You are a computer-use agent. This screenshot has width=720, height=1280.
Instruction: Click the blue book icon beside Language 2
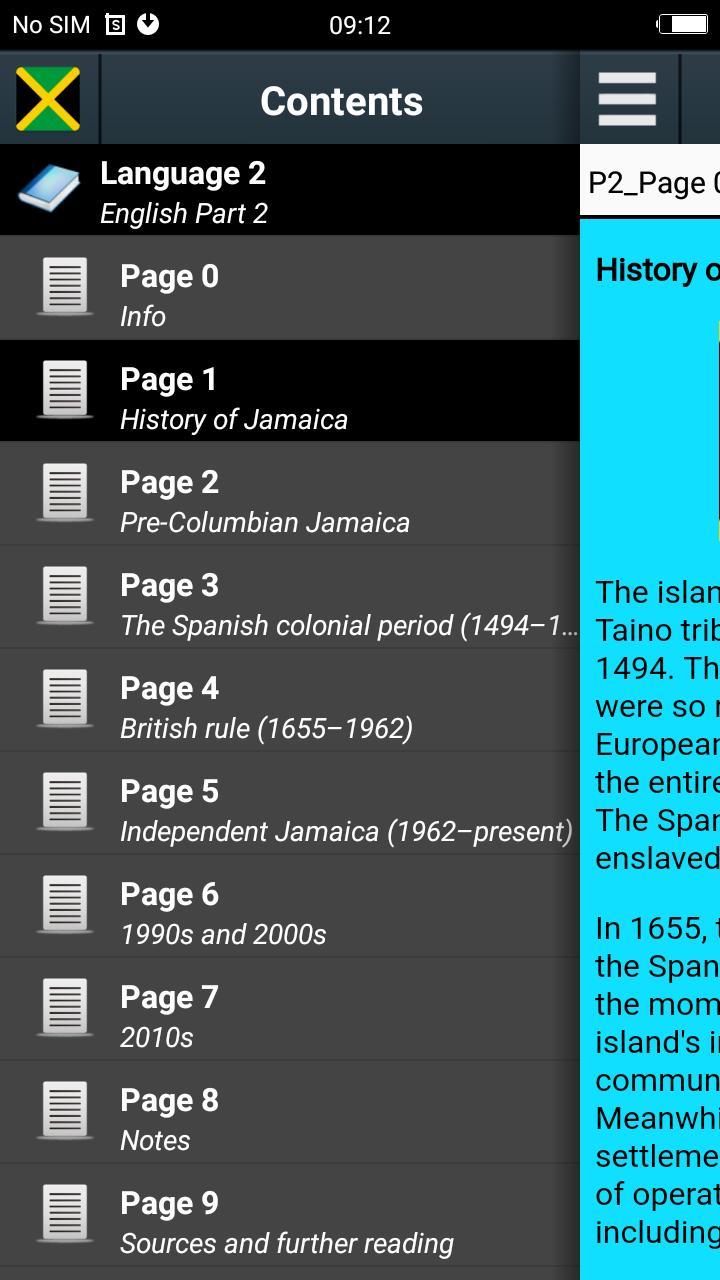(x=47, y=190)
